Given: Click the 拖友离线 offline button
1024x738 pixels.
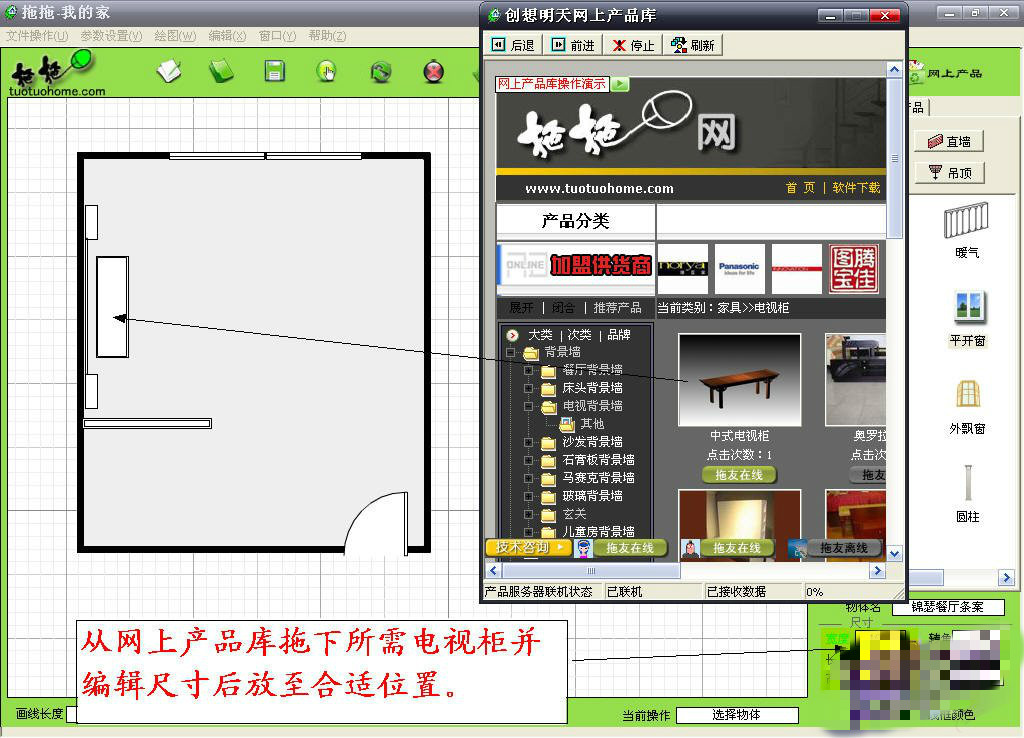Looking at the screenshot, I should pyautogui.click(x=844, y=548).
